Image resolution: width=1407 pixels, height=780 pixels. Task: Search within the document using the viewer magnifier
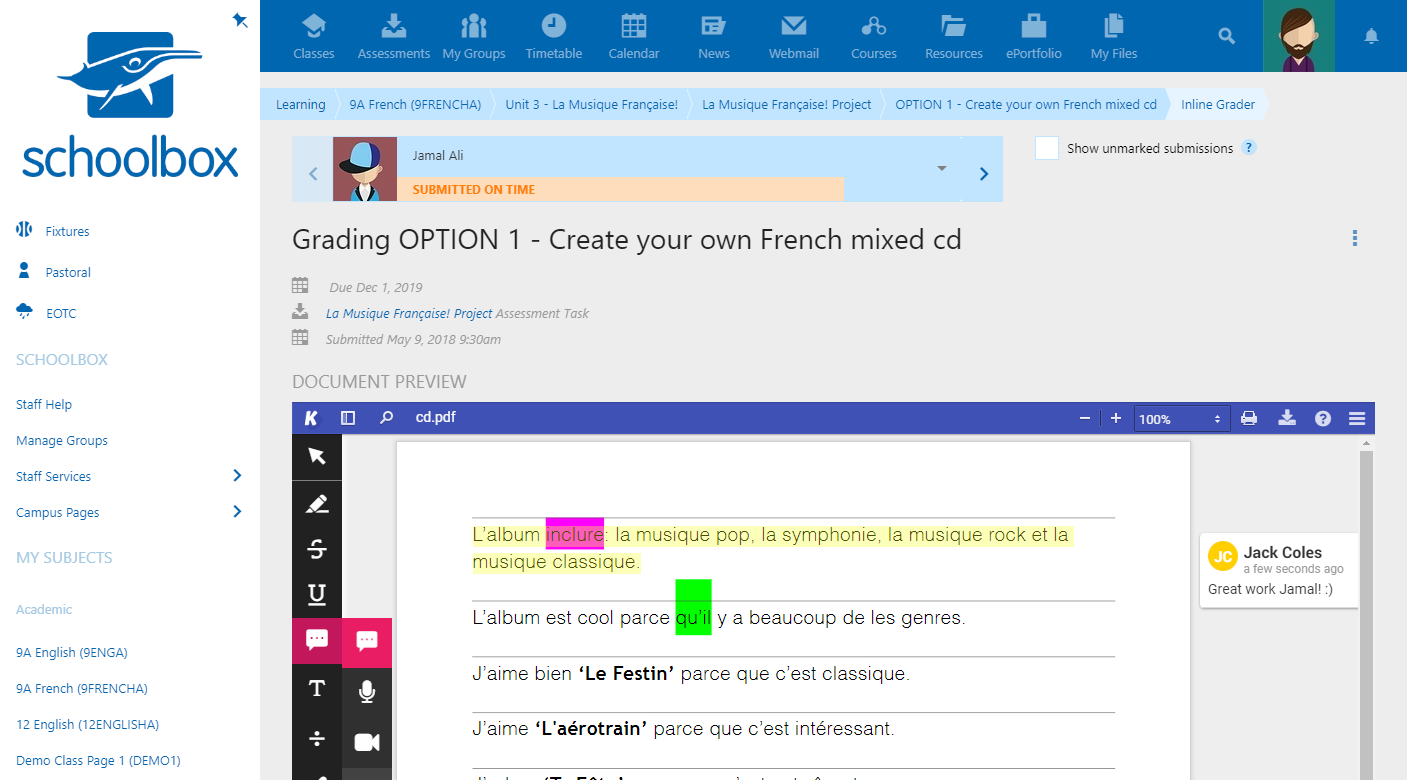[386, 418]
